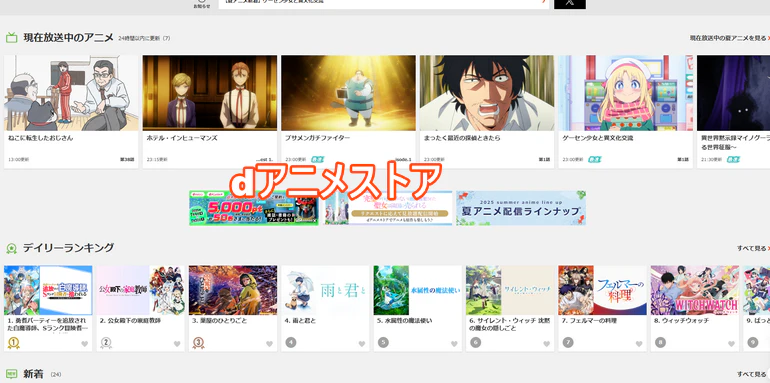770x383 pixels.
Task: Click the X (Twitter) share button
Action: tap(570, 3)
